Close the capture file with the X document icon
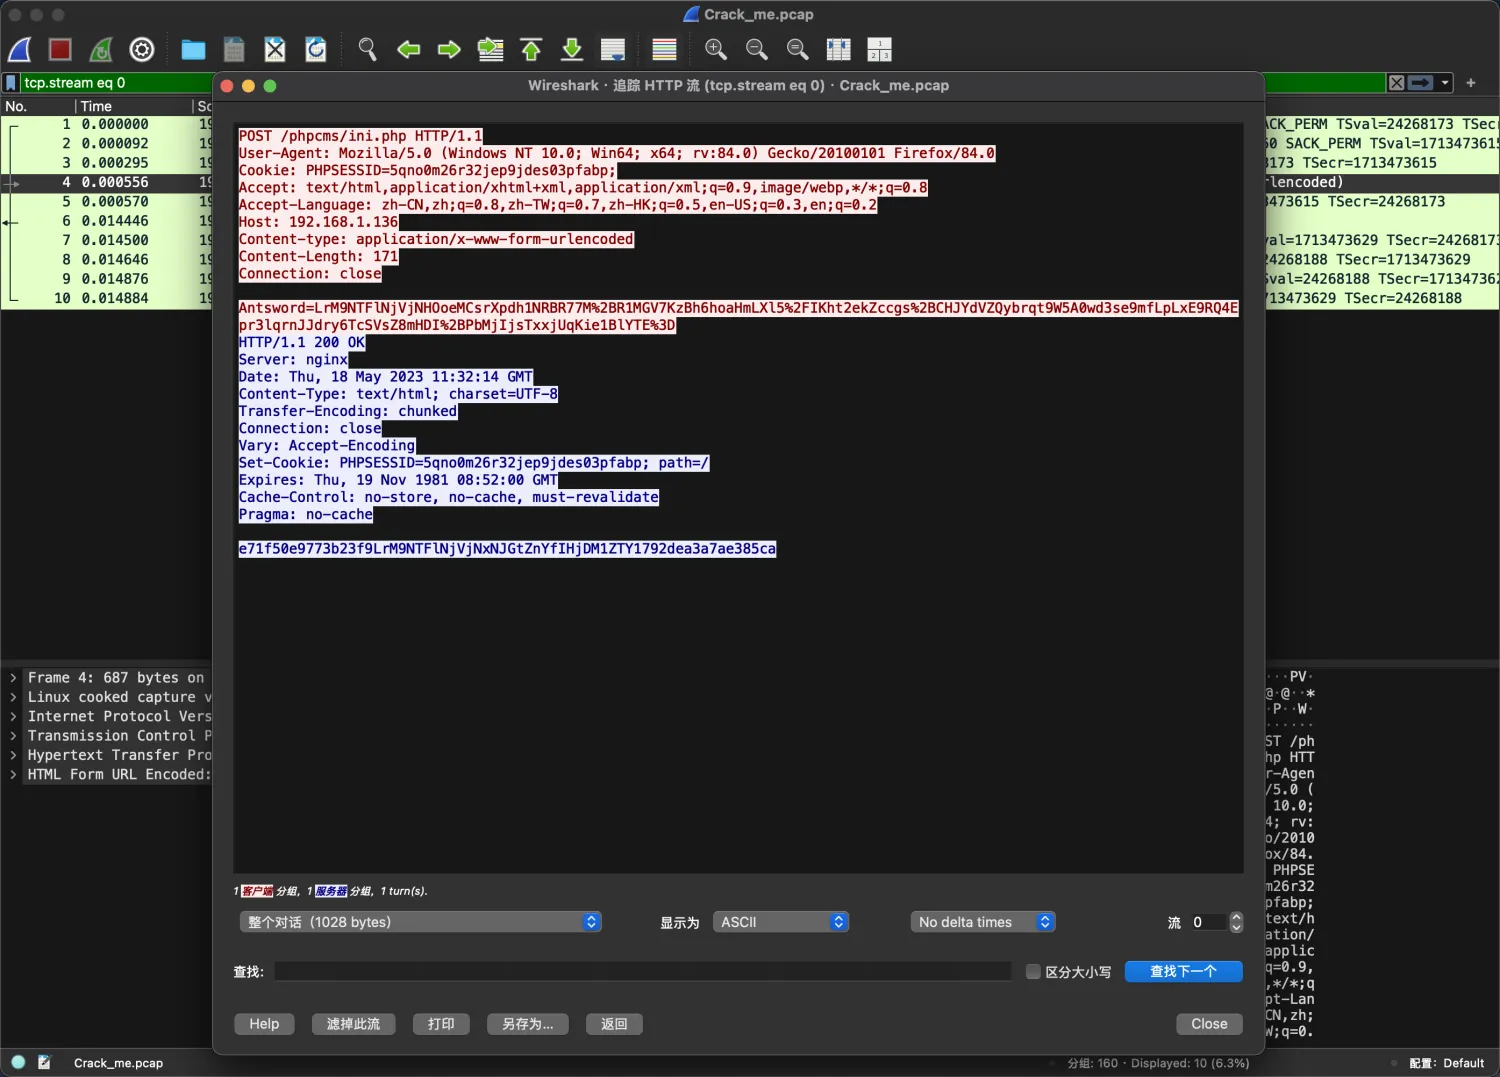1500x1077 pixels. [x=275, y=49]
